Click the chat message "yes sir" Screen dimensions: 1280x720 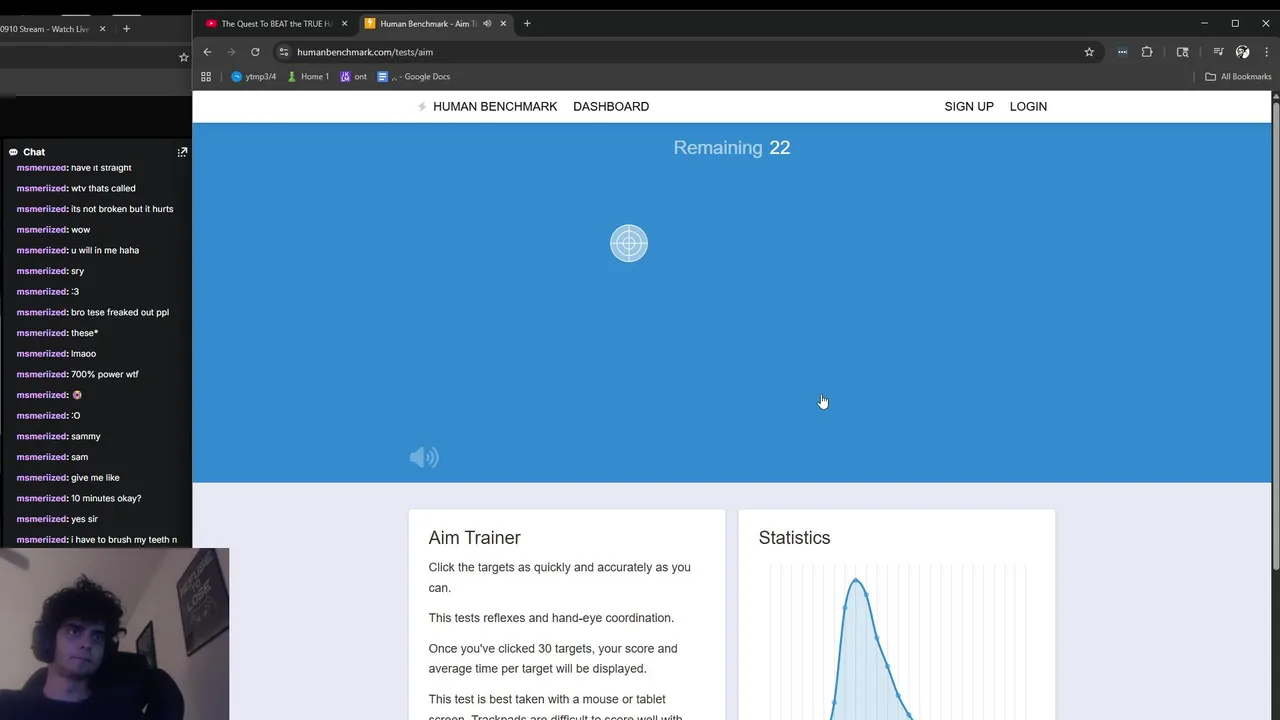pos(84,519)
